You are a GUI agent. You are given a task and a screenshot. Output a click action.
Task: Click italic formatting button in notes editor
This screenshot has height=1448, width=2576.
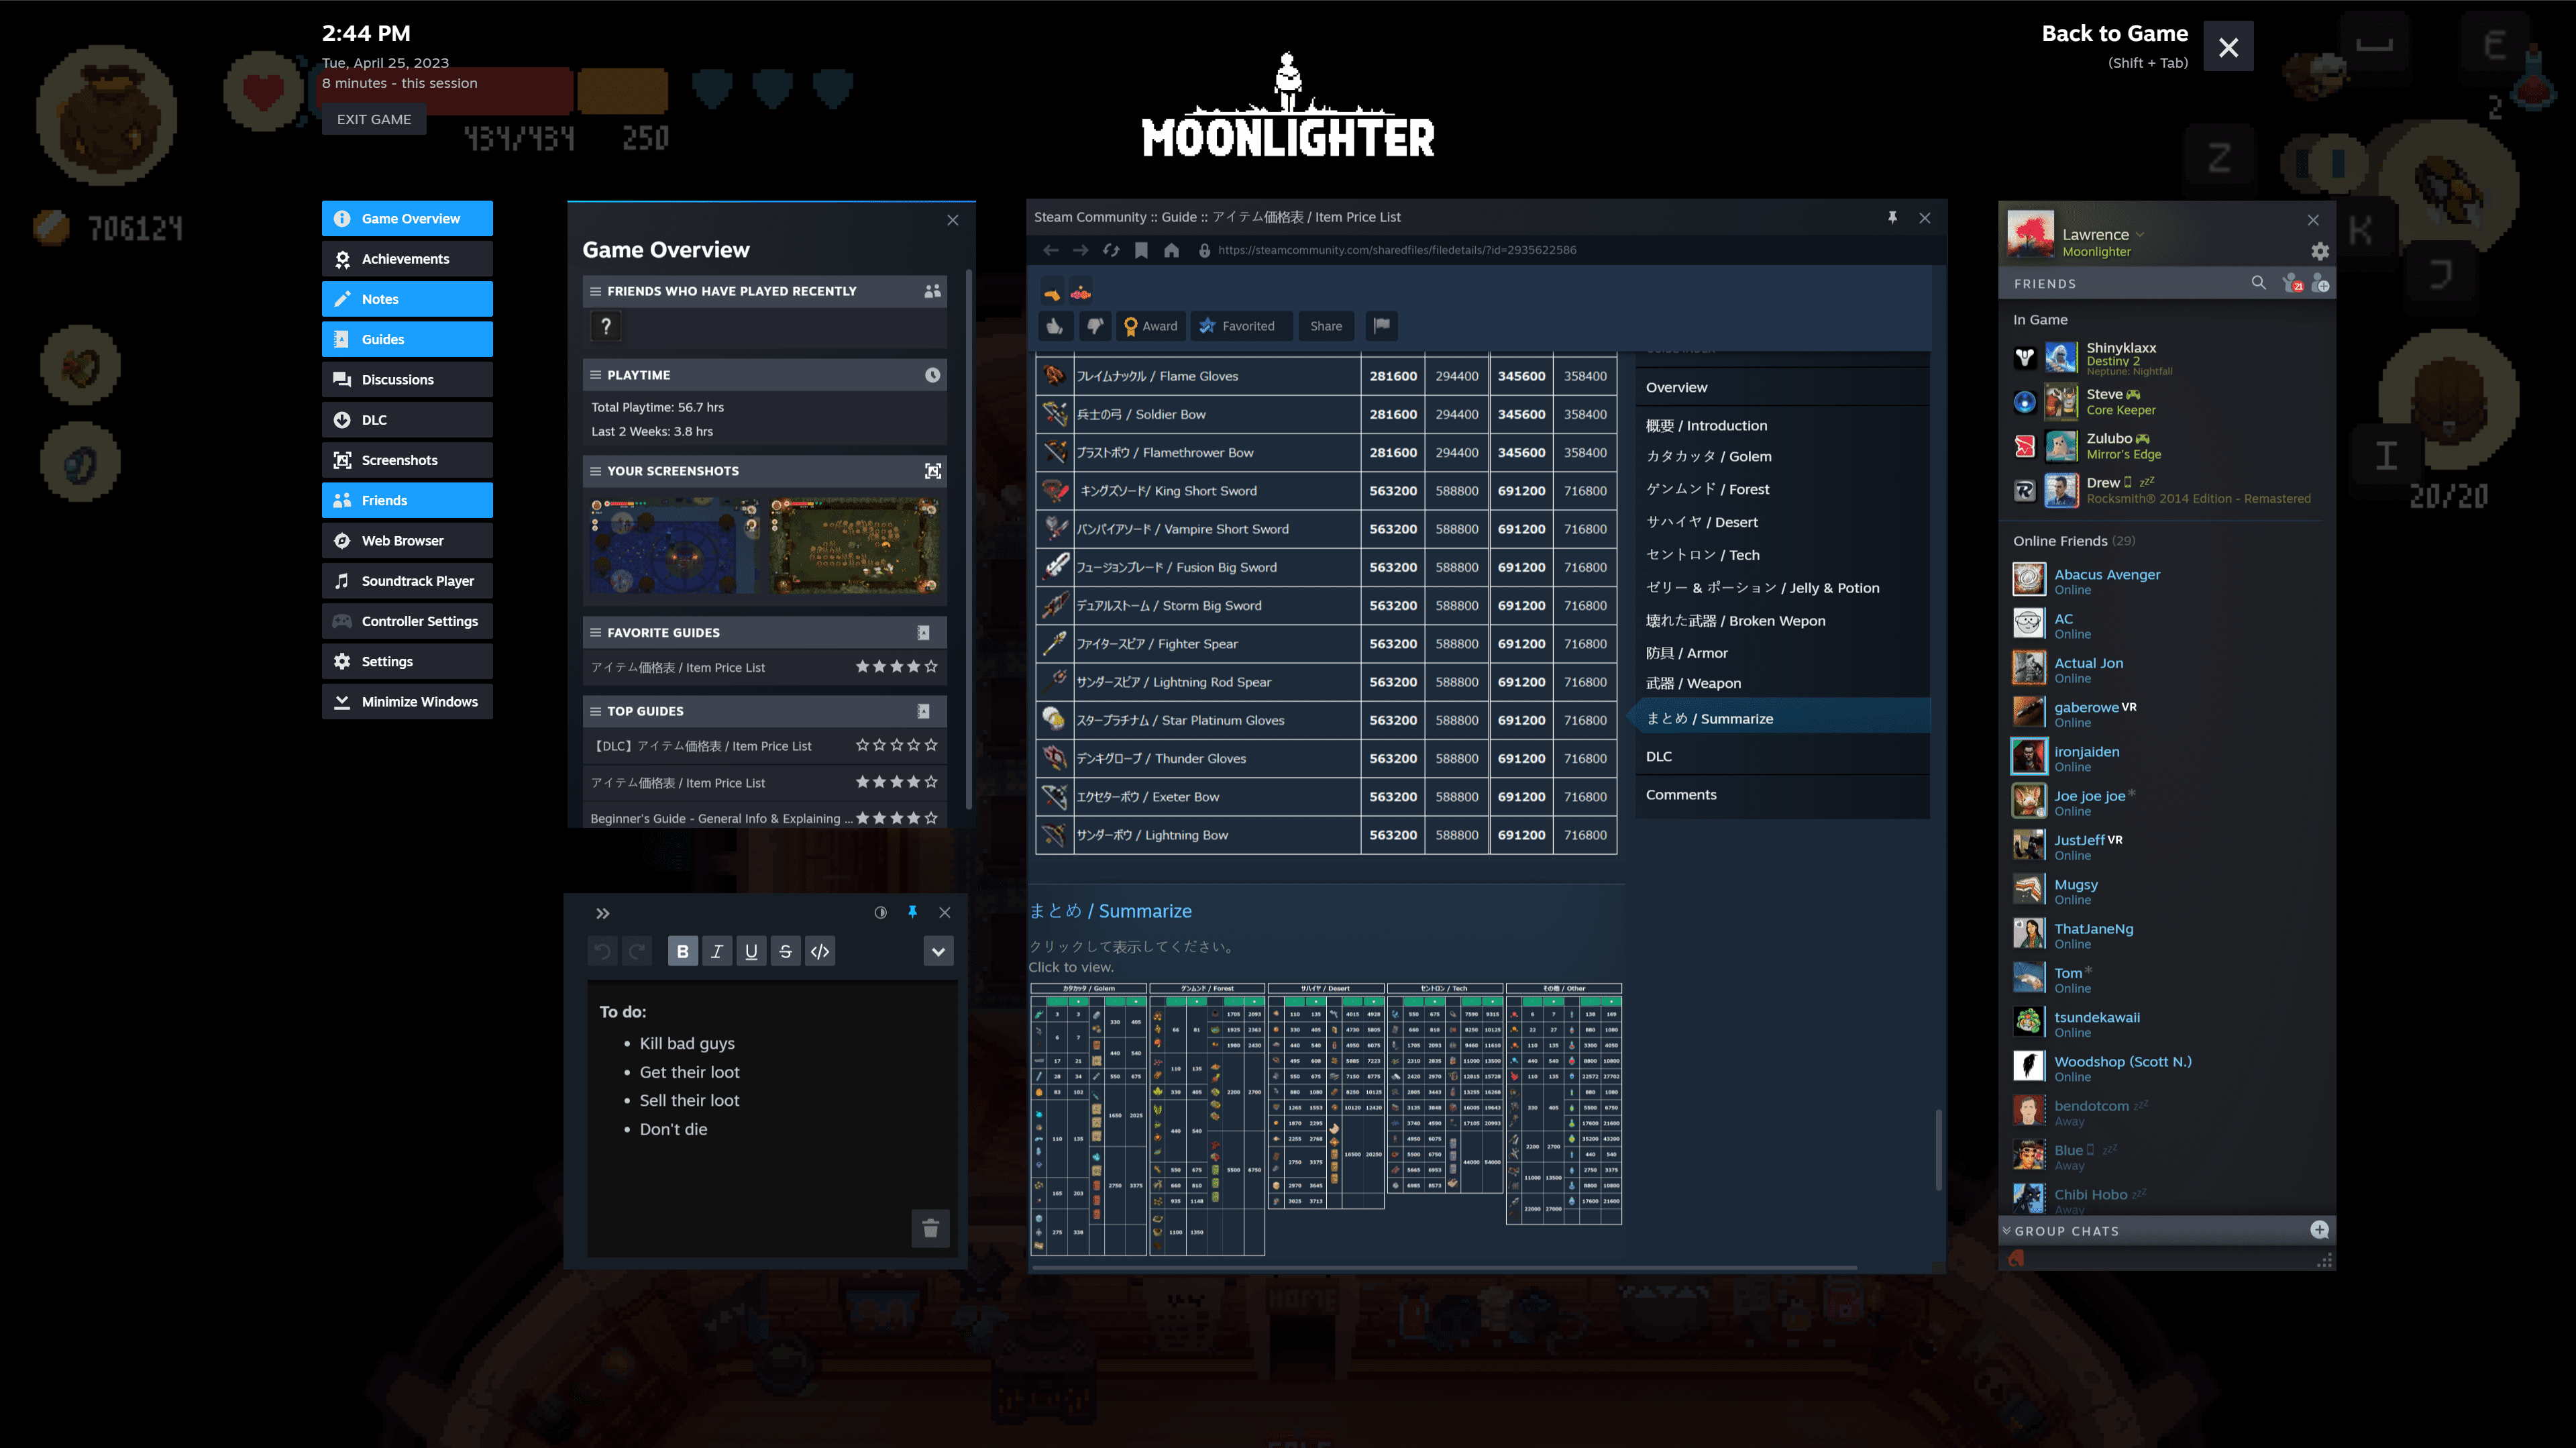point(716,951)
